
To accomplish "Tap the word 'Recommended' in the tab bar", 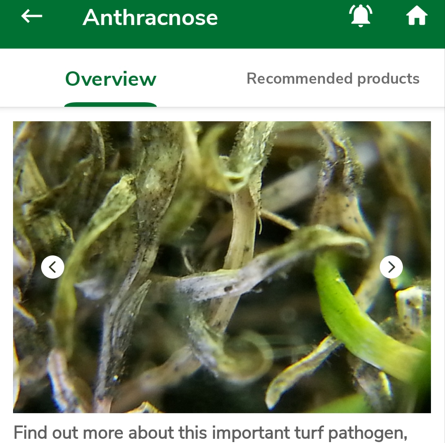I will click(x=300, y=79).
